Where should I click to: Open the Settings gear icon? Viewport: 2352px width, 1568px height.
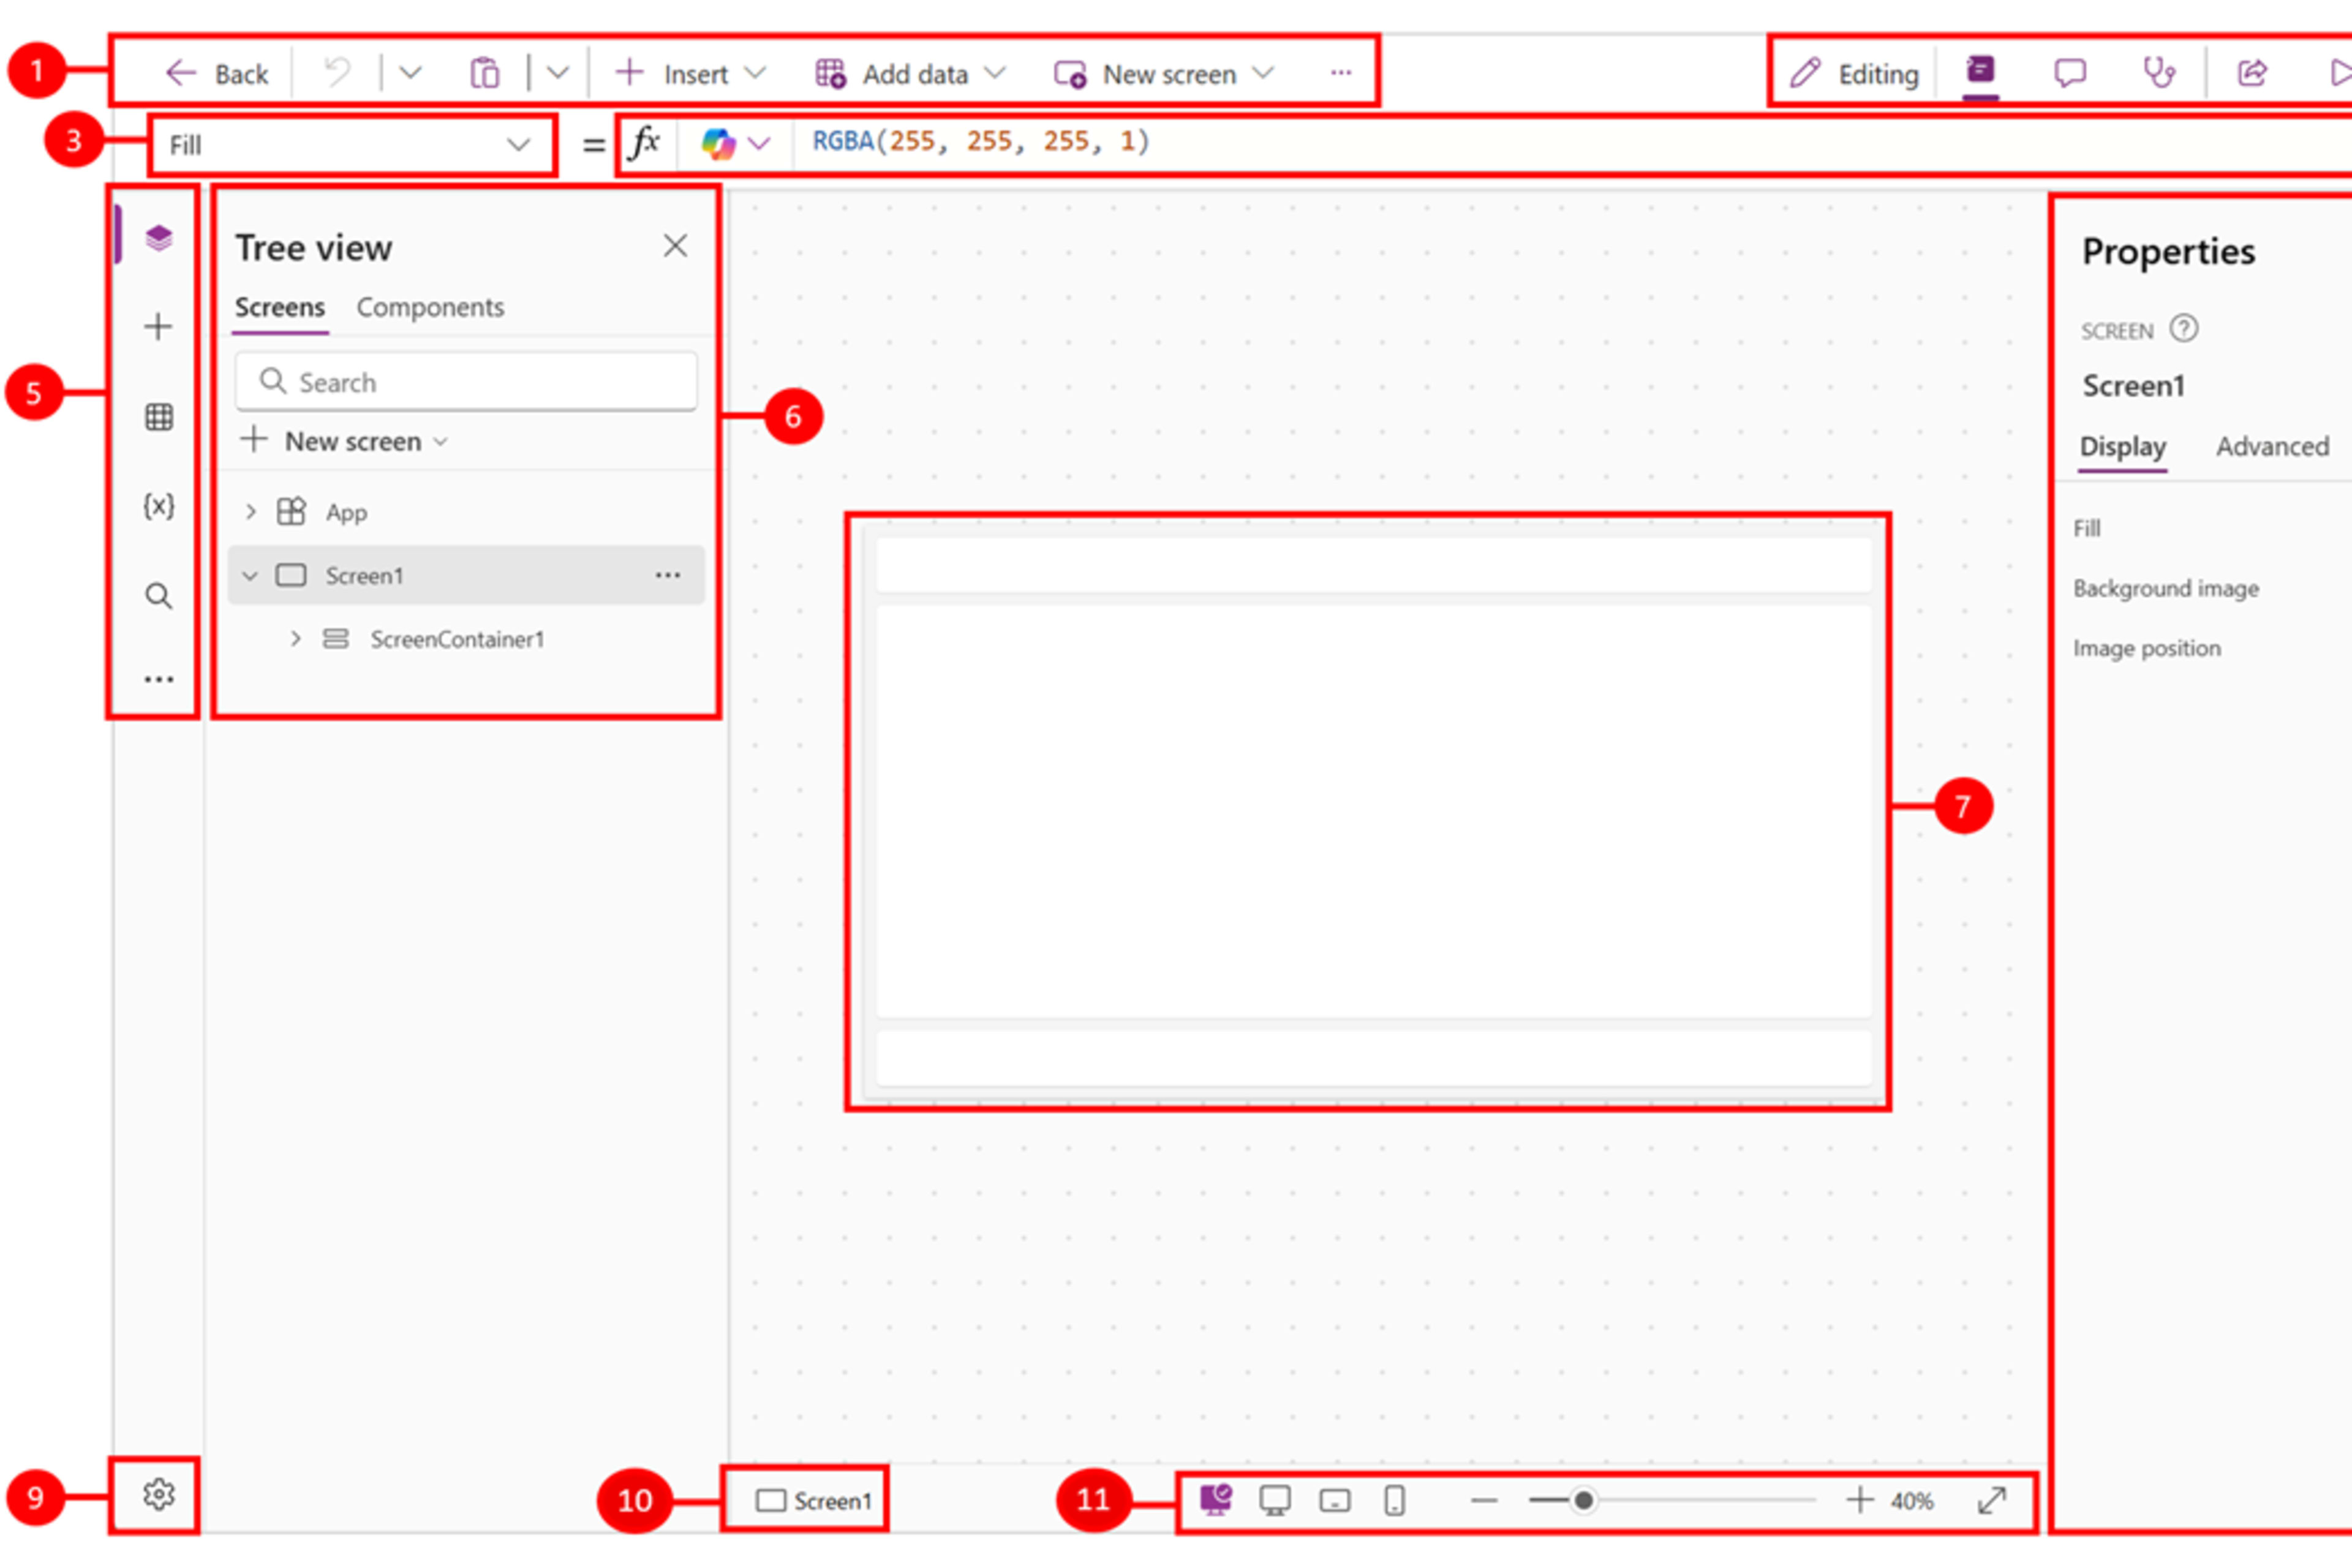pyautogui.click(x=158, y=1495)
